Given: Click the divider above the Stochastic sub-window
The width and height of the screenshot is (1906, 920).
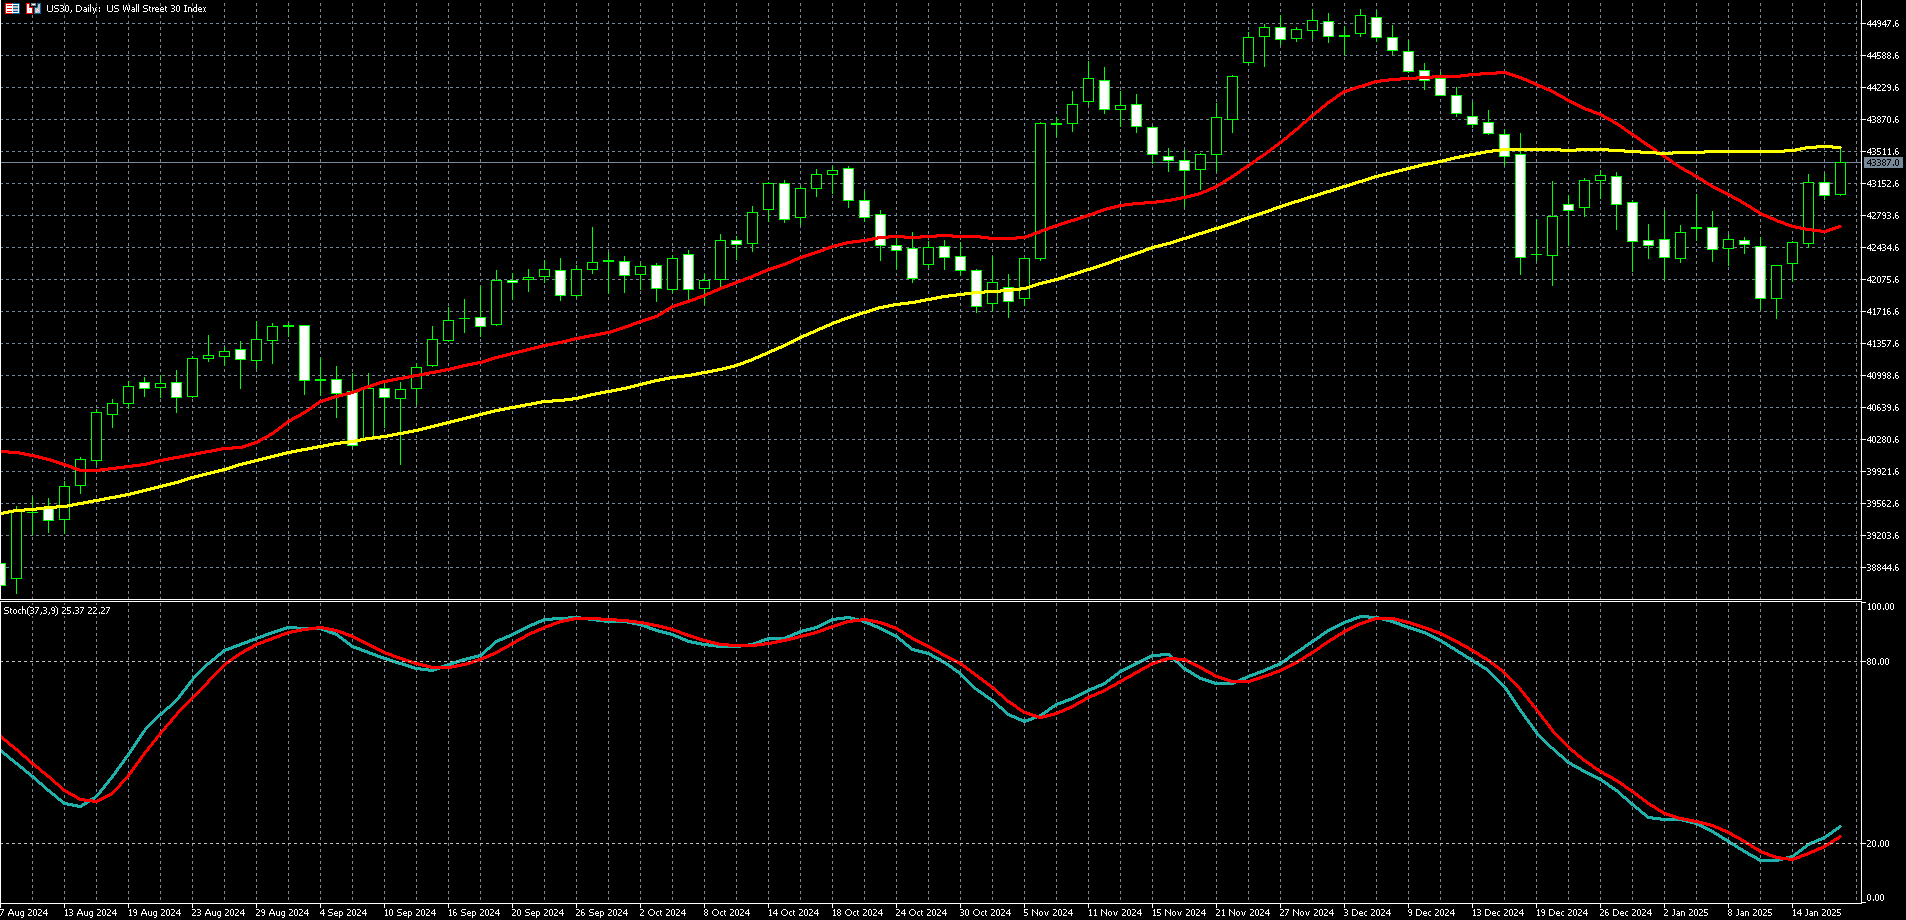Looking at the screenshot, I should (x=930, y=600).
